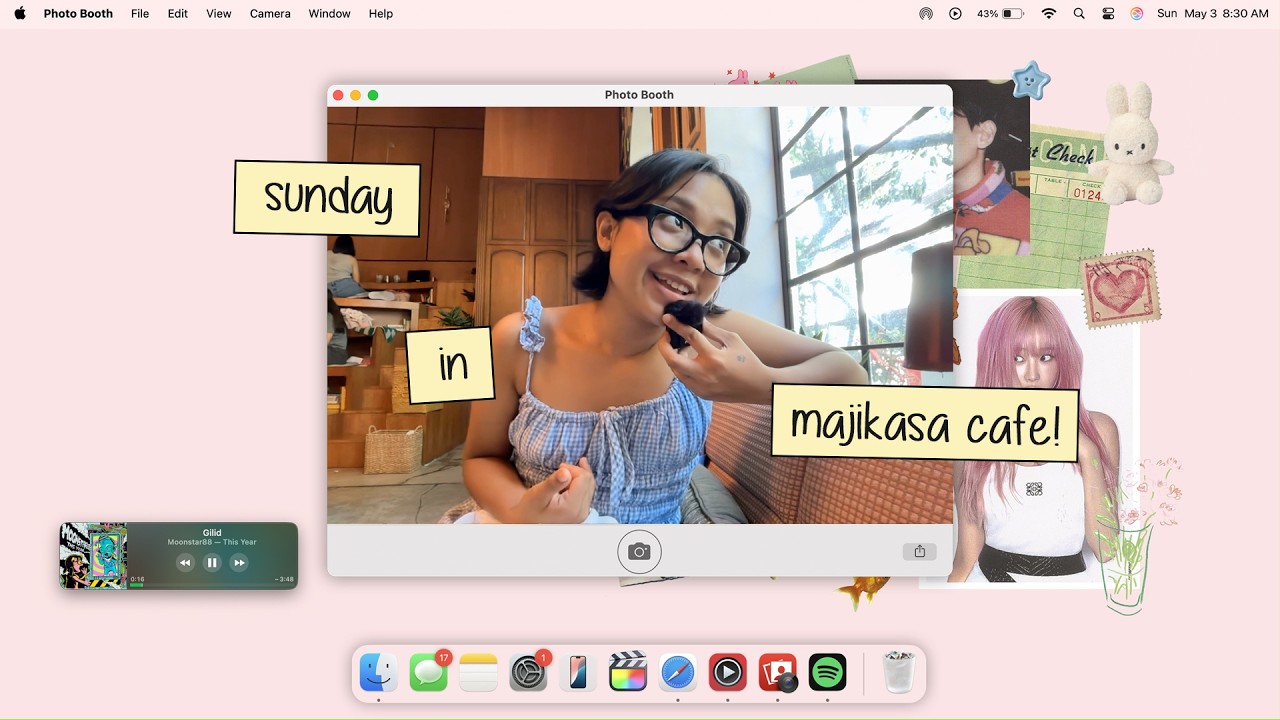1280x720 pixels.
Task: Open the share menu in Photo Booth
Action: 919,551
